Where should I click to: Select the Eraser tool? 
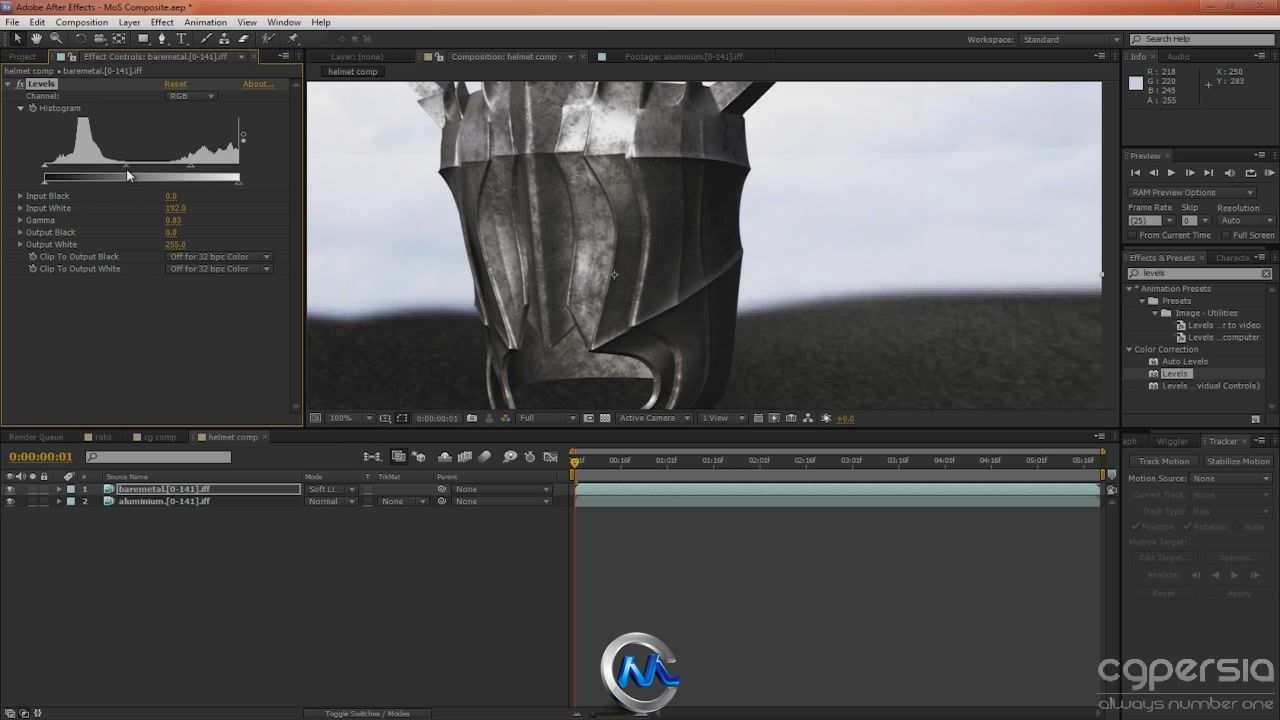click(243, 39)
